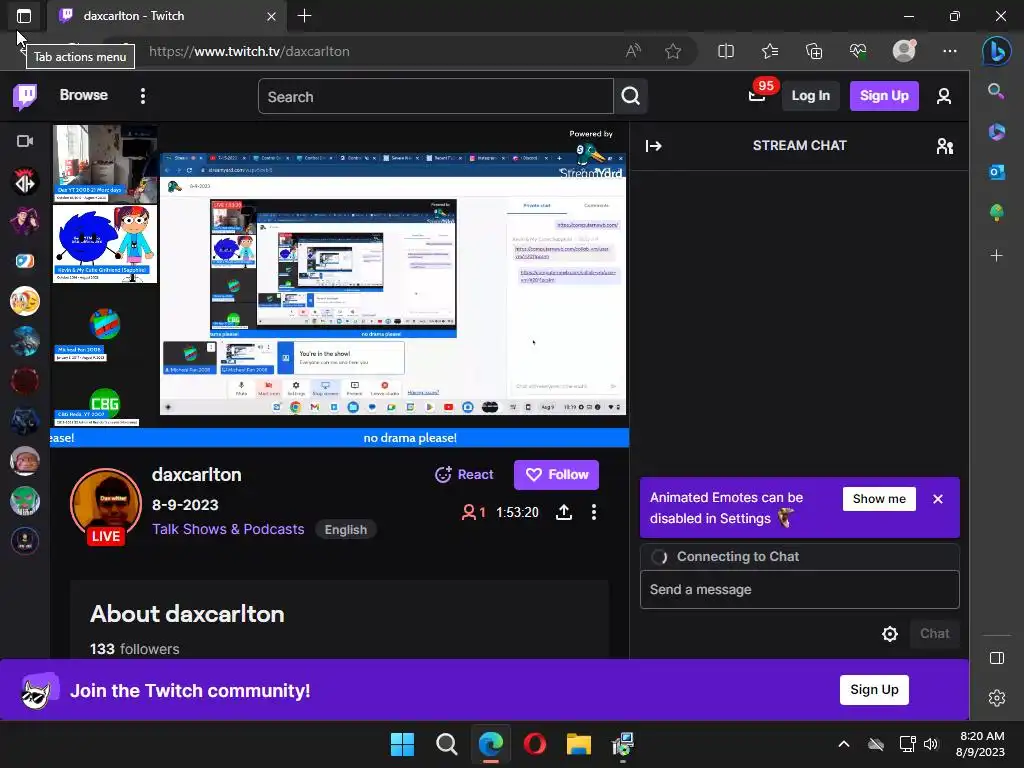Open chat settings gear icon
Viewport: 1024px width, 768px height.
click(x=889, y=633)
